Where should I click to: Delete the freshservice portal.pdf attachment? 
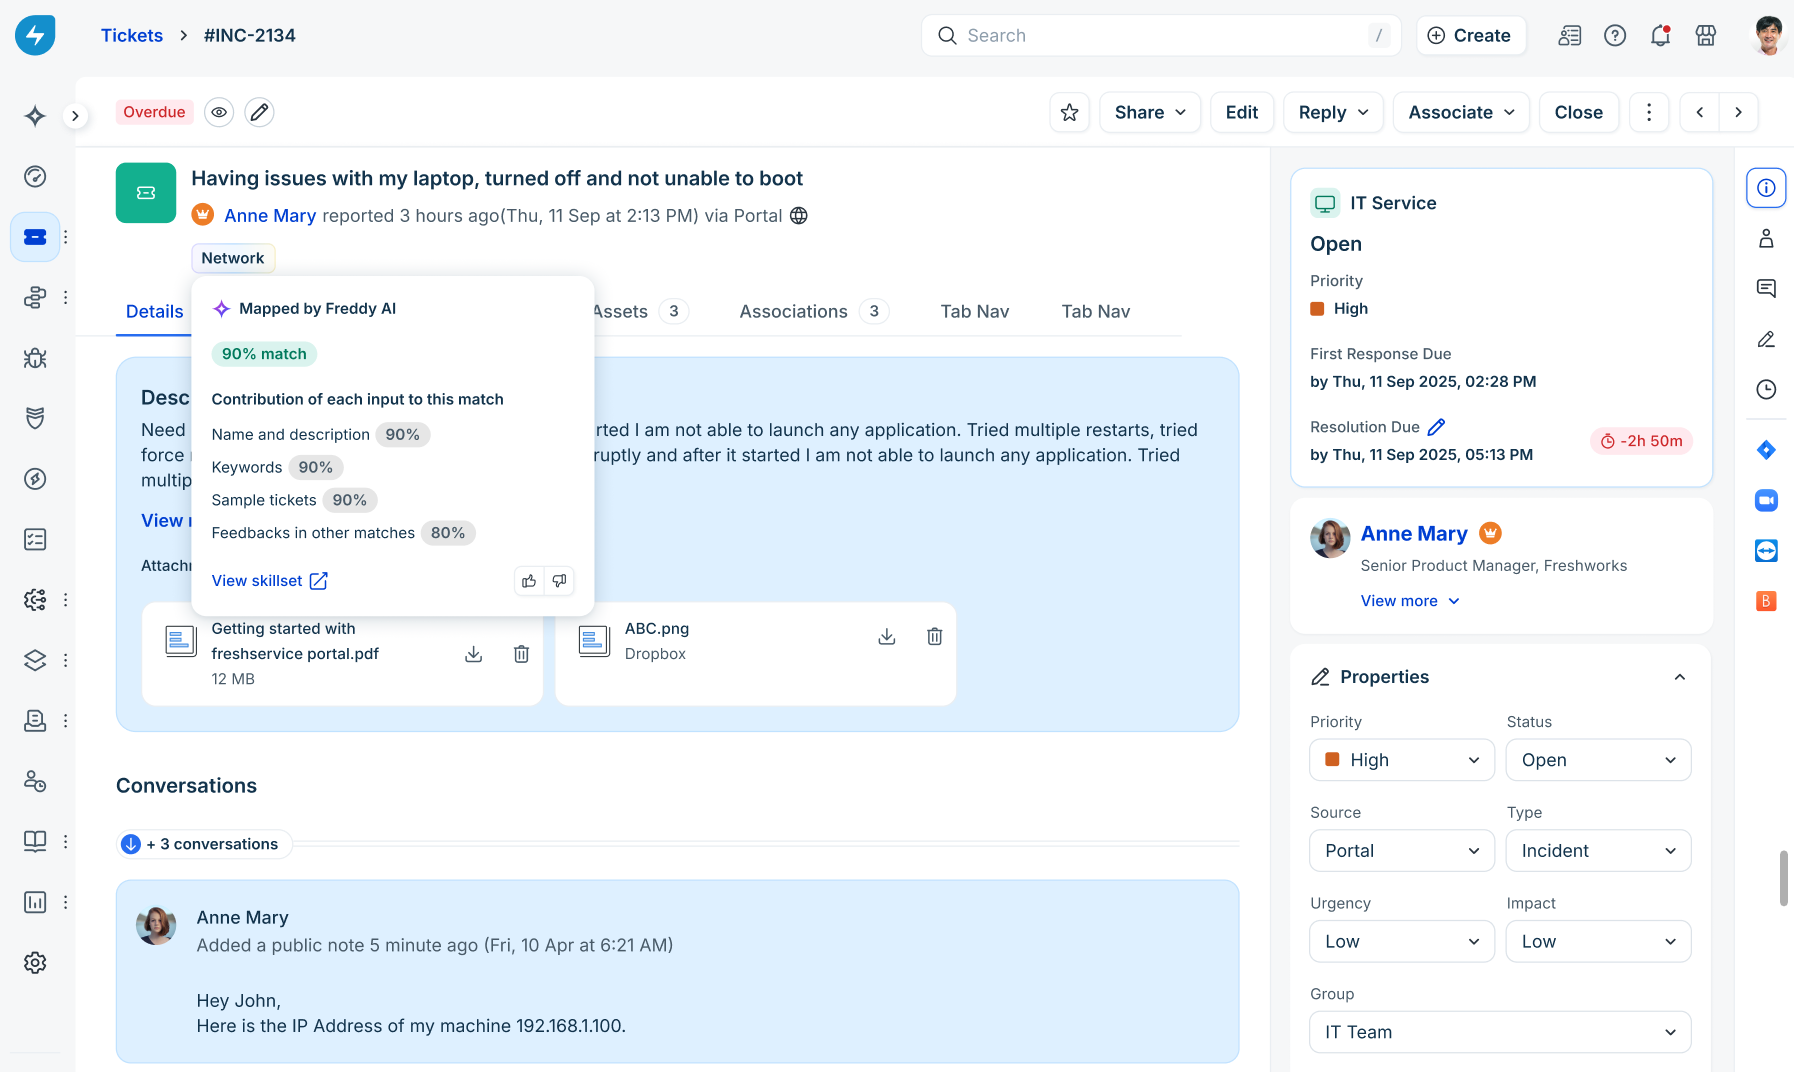point(521,654)
